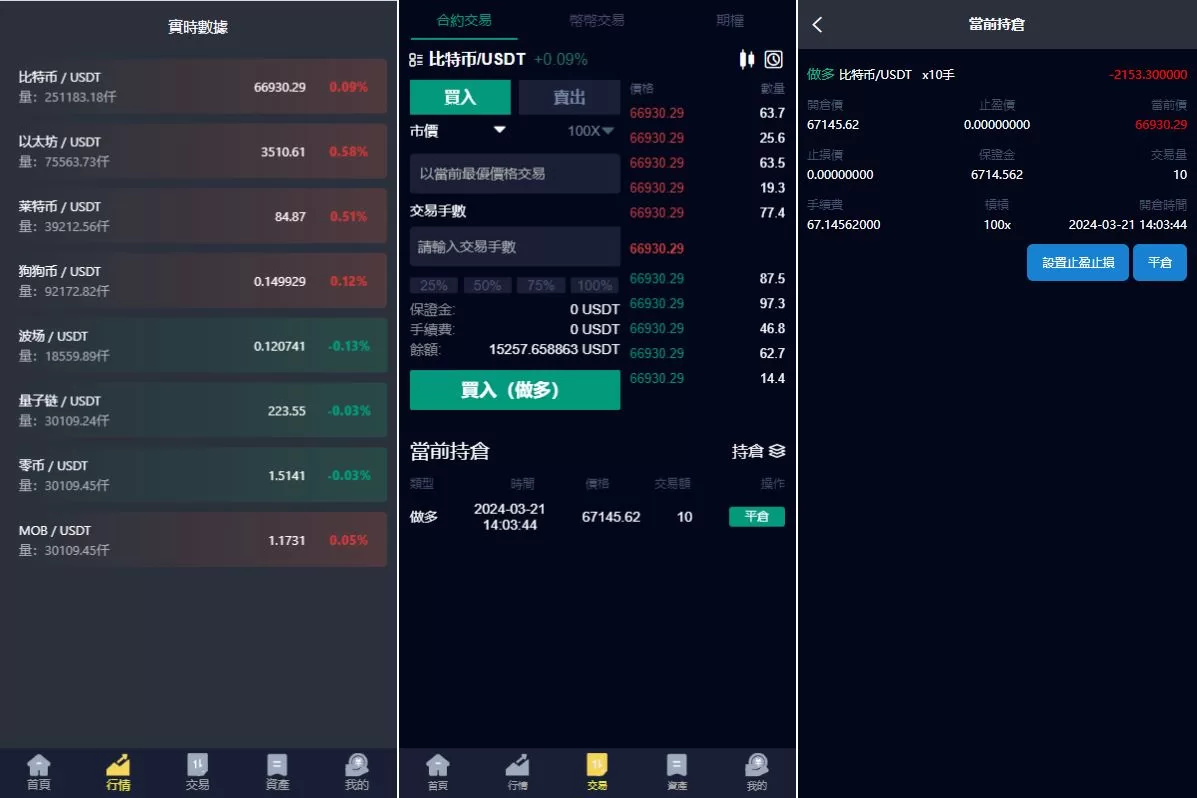The height and width of the screenshot is (798, 1197).
Task: Open order history clock icon
Action: click(773, 60)
